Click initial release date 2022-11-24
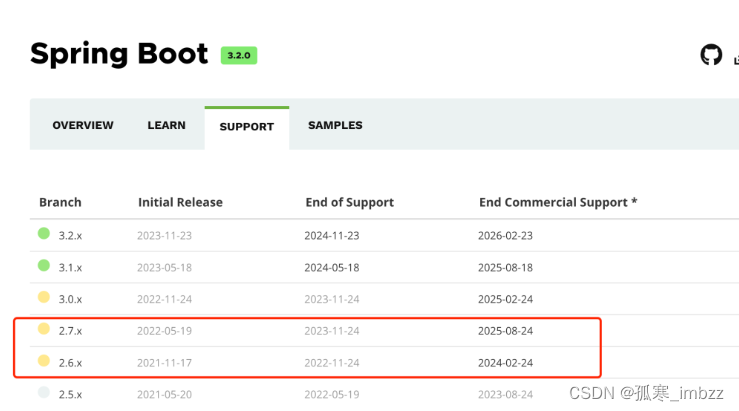Screen dimensions: 739x411 click(x=164, y=299)
